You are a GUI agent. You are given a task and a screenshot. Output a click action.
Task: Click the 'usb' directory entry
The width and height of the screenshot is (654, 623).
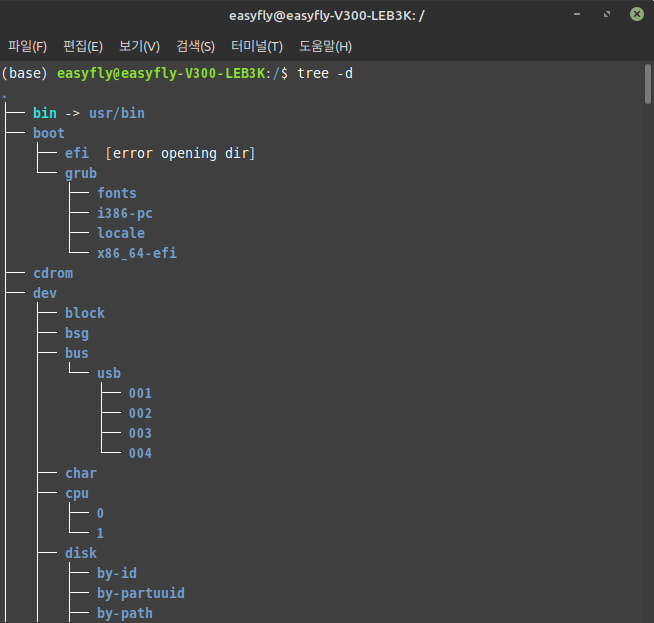pos(109,374)
